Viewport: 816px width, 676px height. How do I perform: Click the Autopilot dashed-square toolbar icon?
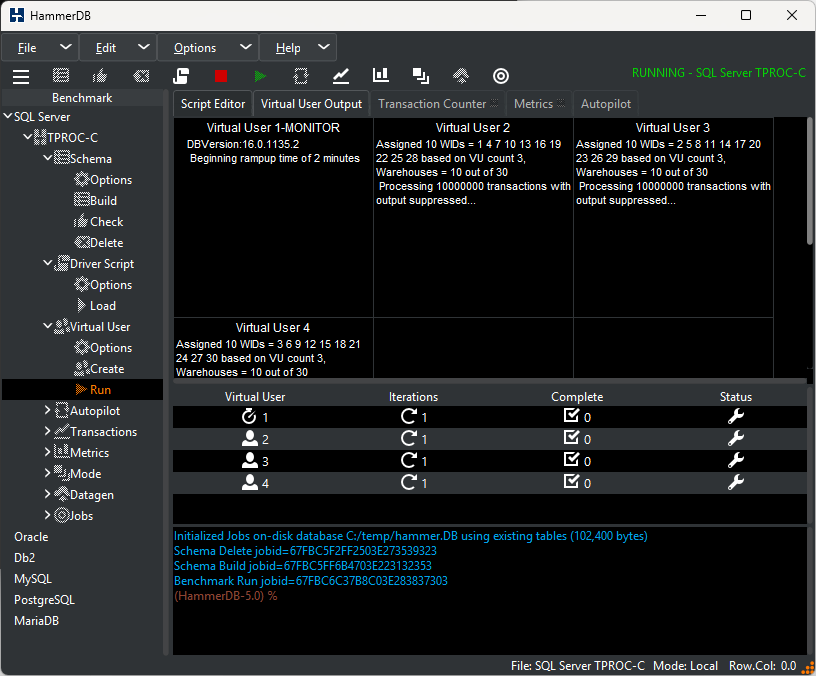(301, 76)
